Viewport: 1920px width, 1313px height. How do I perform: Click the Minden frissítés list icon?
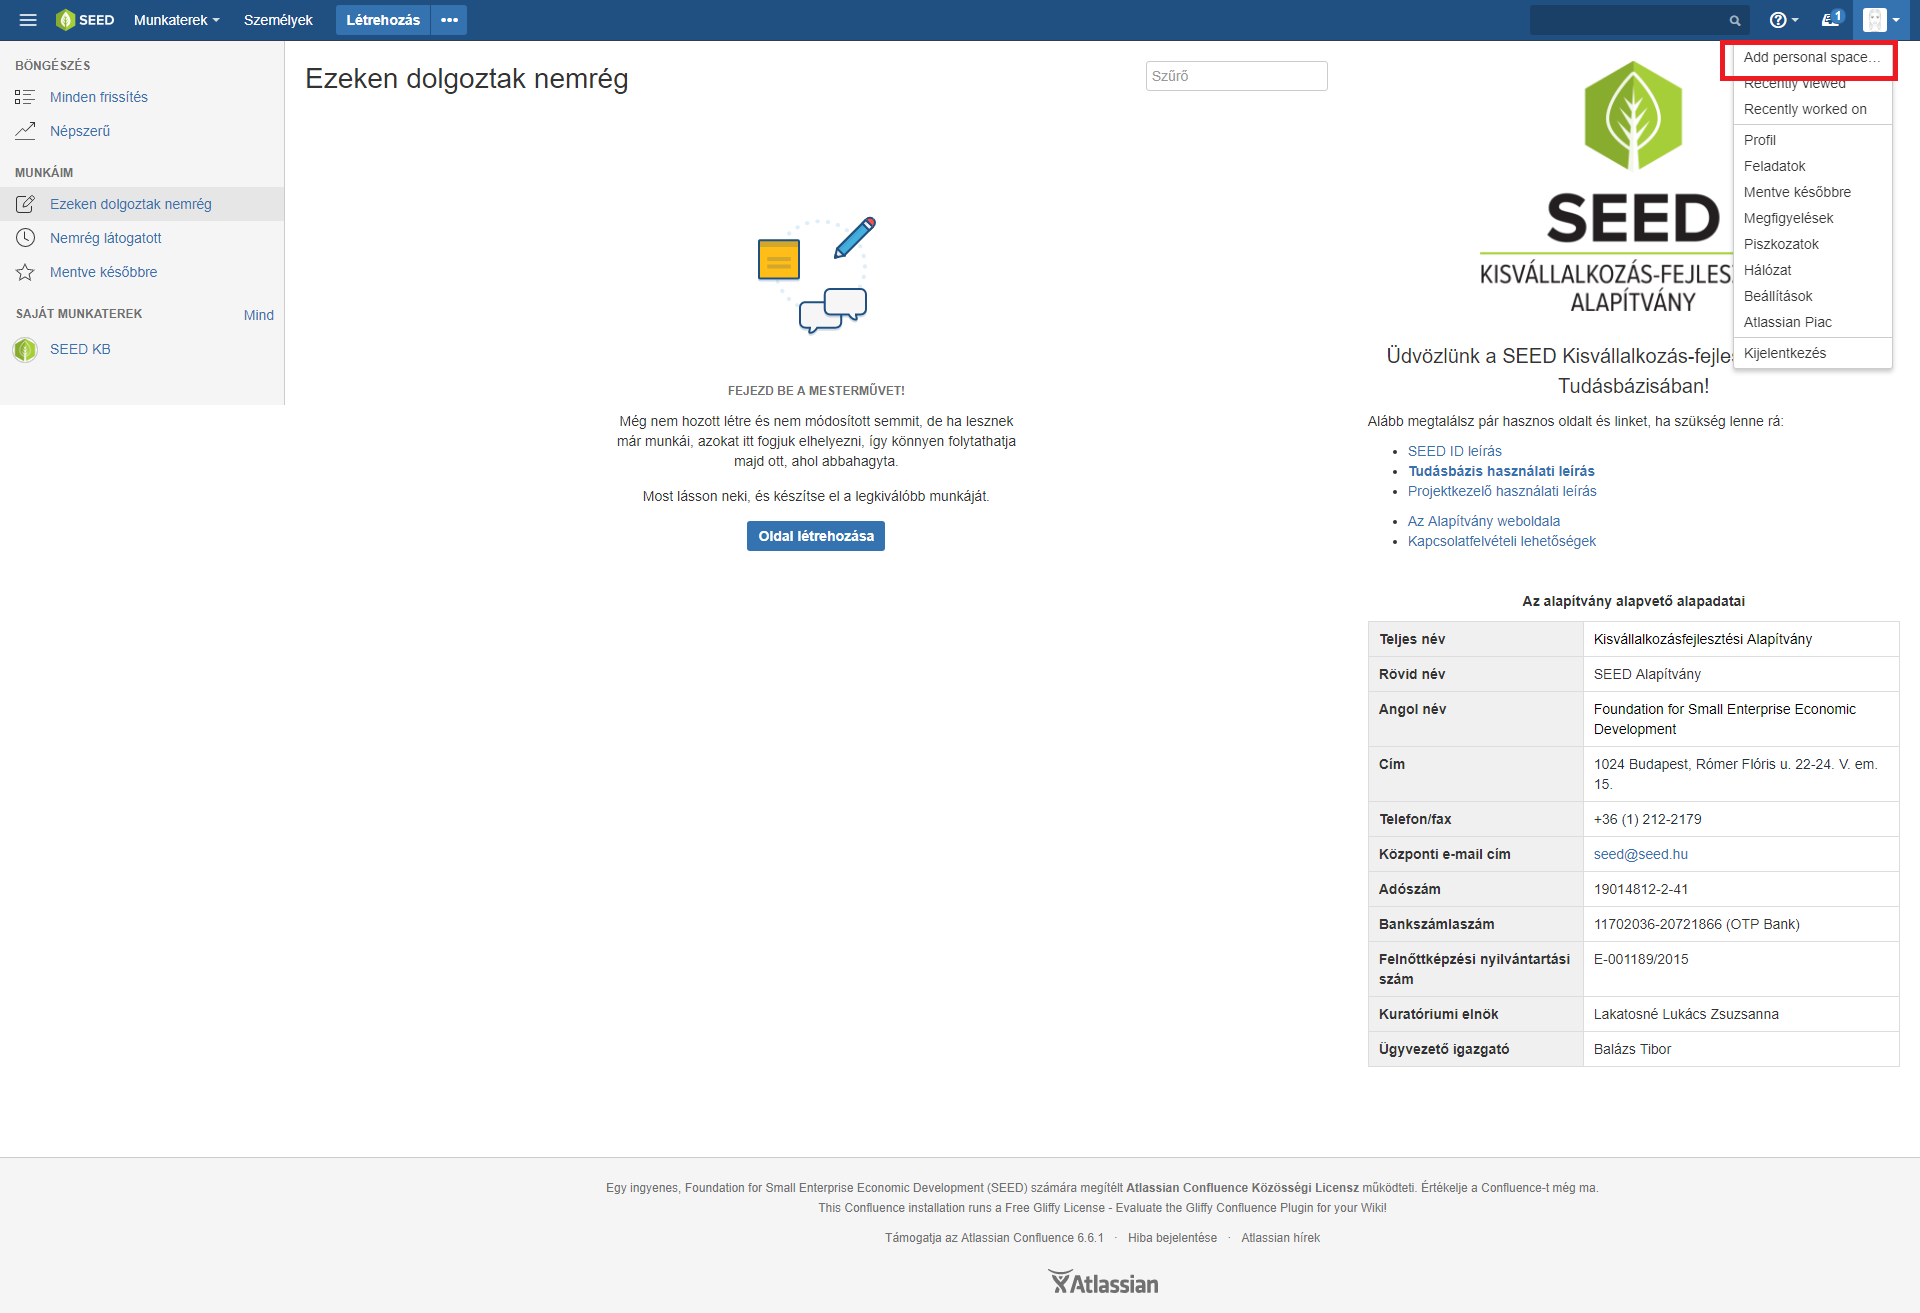[x=25, y=97]
